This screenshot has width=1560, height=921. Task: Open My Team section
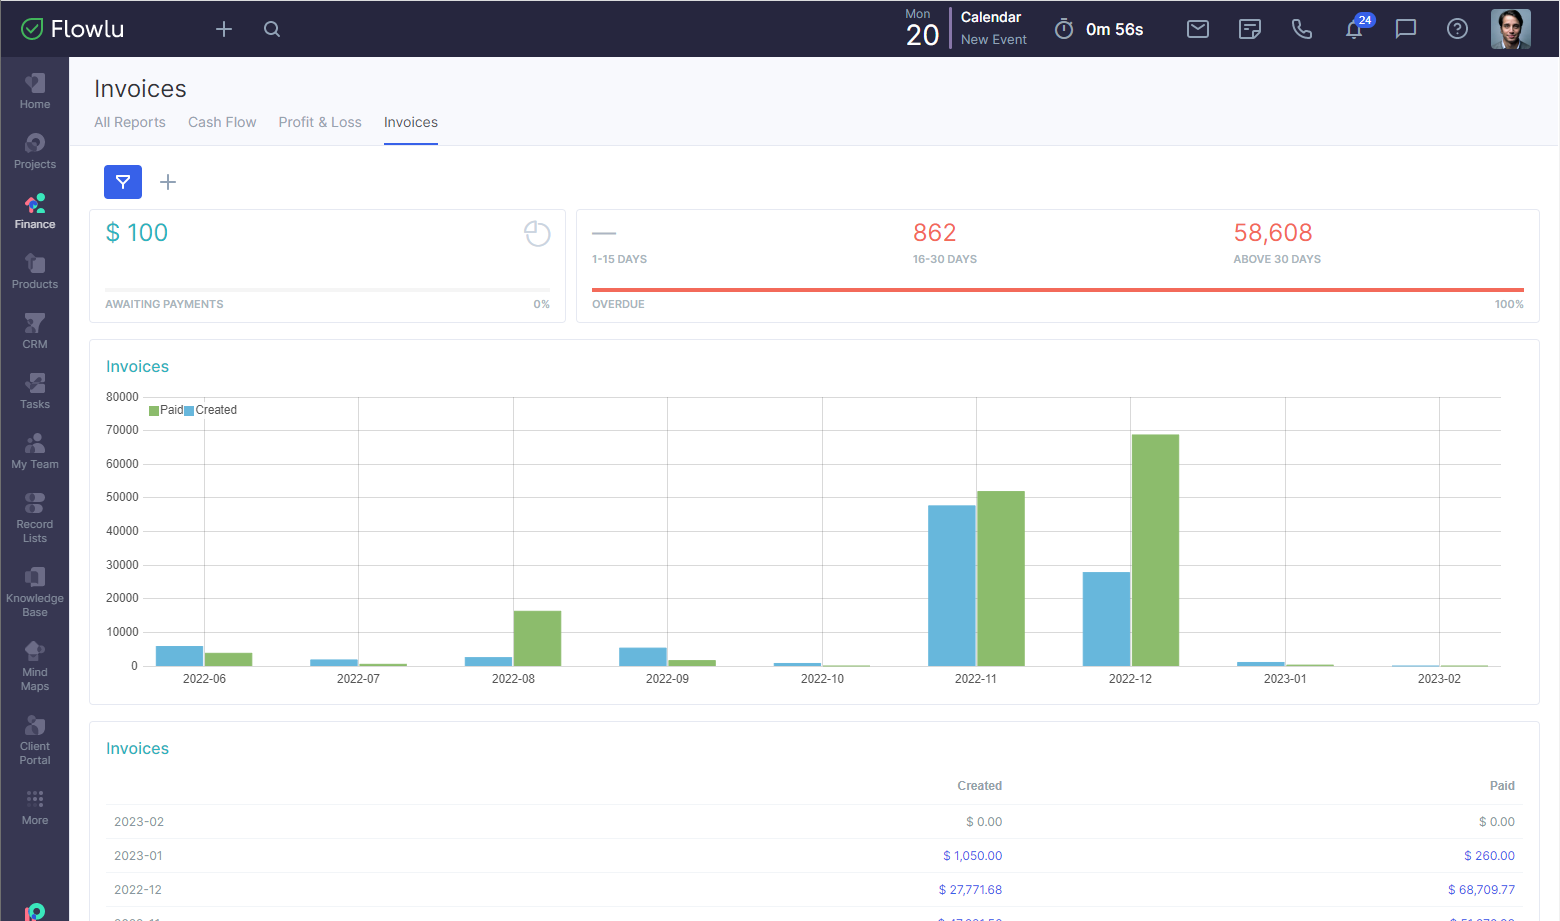34,451
